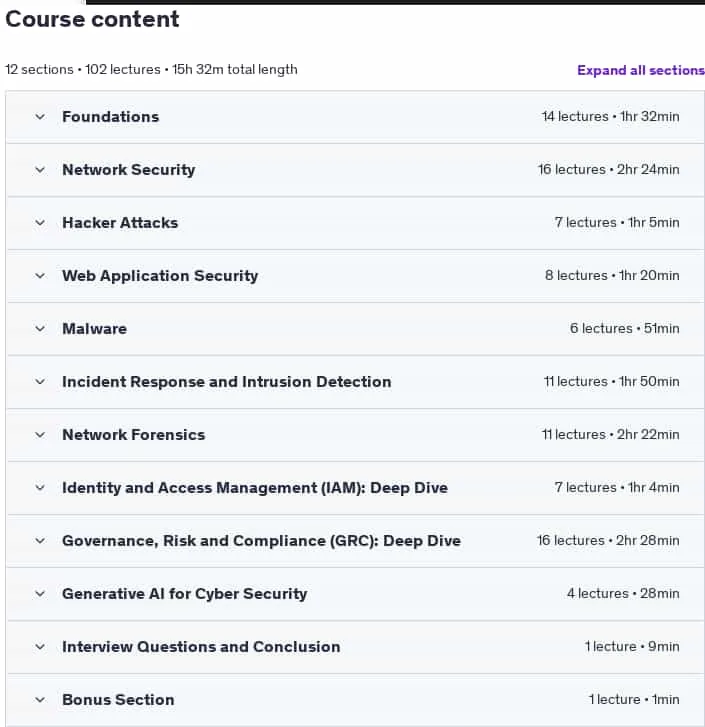The width and height of the screenshot is (705, 727).
Task: Click the Hacker Attacks section title
Action: 120,223
